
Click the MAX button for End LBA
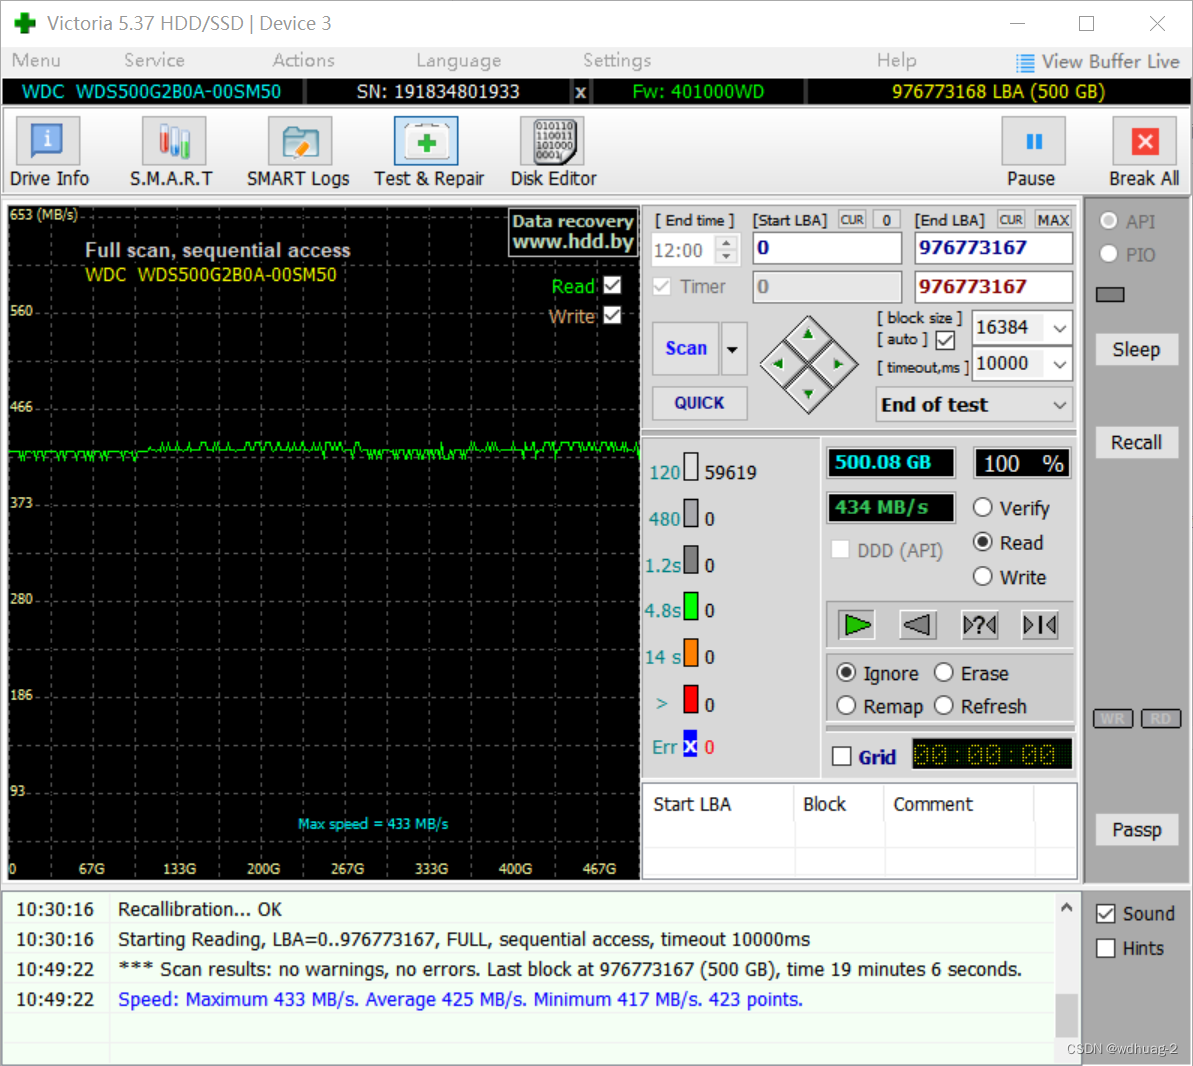point(1053,220)
